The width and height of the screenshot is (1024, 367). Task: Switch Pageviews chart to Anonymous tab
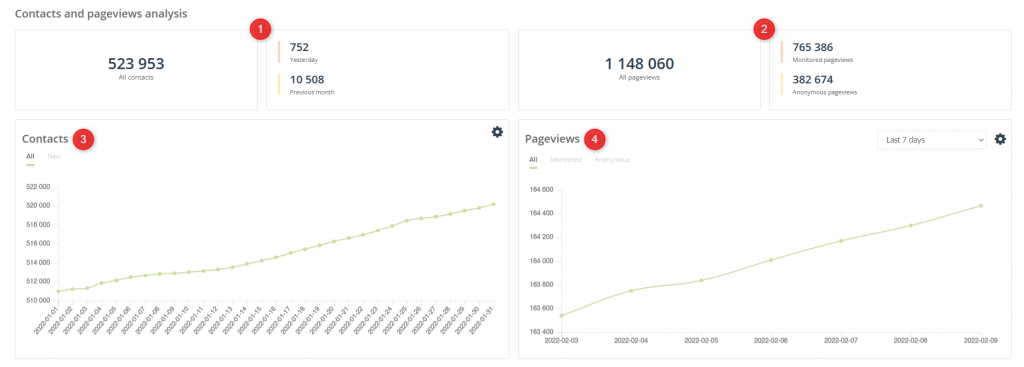click(612, 159)
